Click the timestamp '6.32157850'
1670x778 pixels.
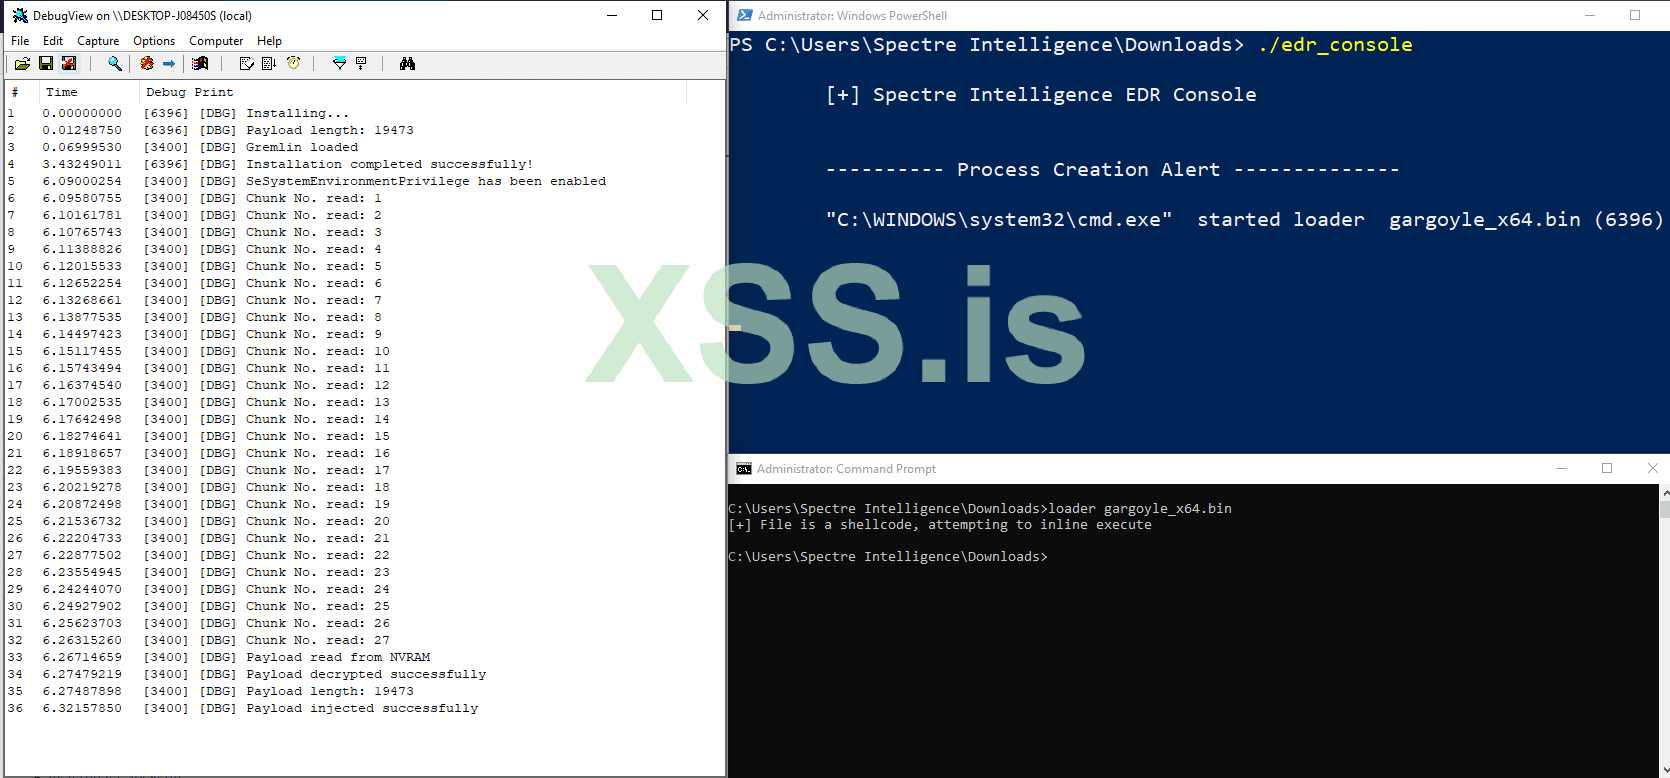82,709
